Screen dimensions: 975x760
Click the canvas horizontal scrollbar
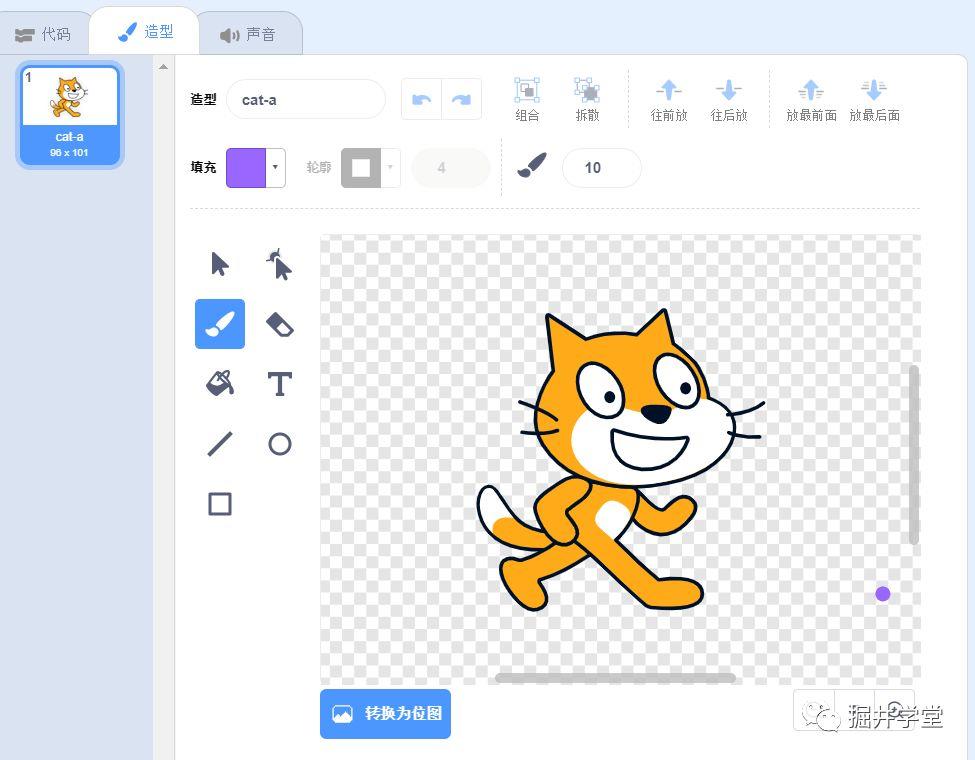(616, 678)
